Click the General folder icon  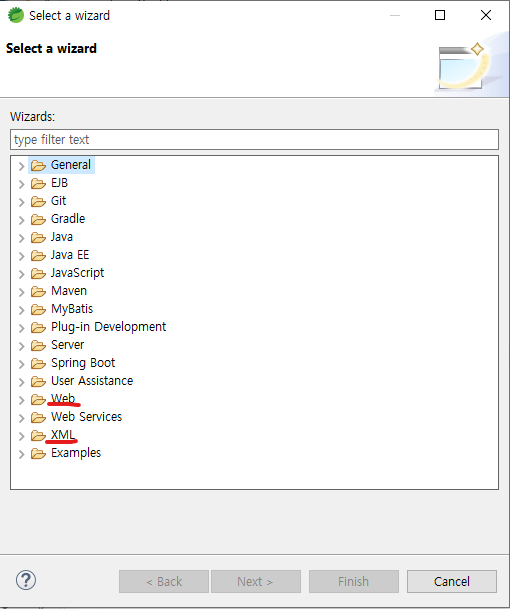coord(38,165)
